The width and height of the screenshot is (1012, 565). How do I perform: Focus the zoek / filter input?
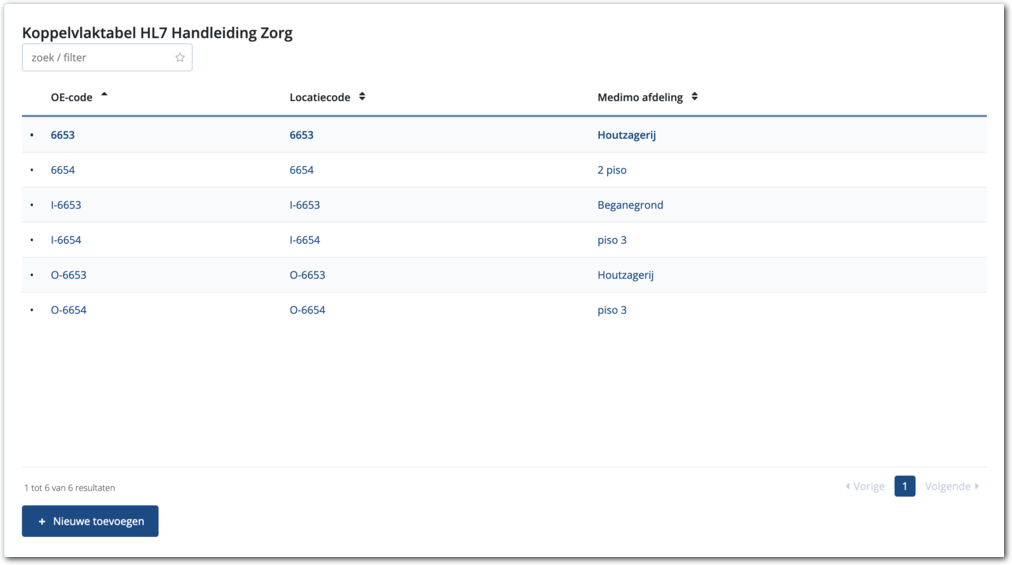(x=98, y=58)
